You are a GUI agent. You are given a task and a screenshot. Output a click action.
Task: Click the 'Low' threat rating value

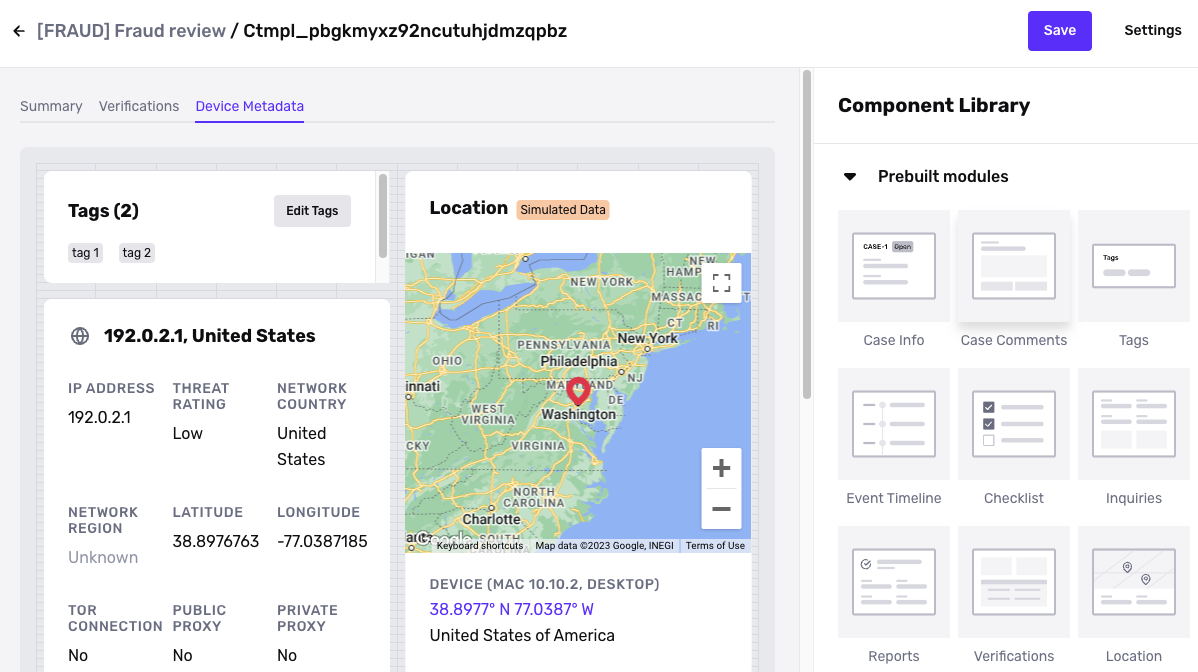(187, 434)
